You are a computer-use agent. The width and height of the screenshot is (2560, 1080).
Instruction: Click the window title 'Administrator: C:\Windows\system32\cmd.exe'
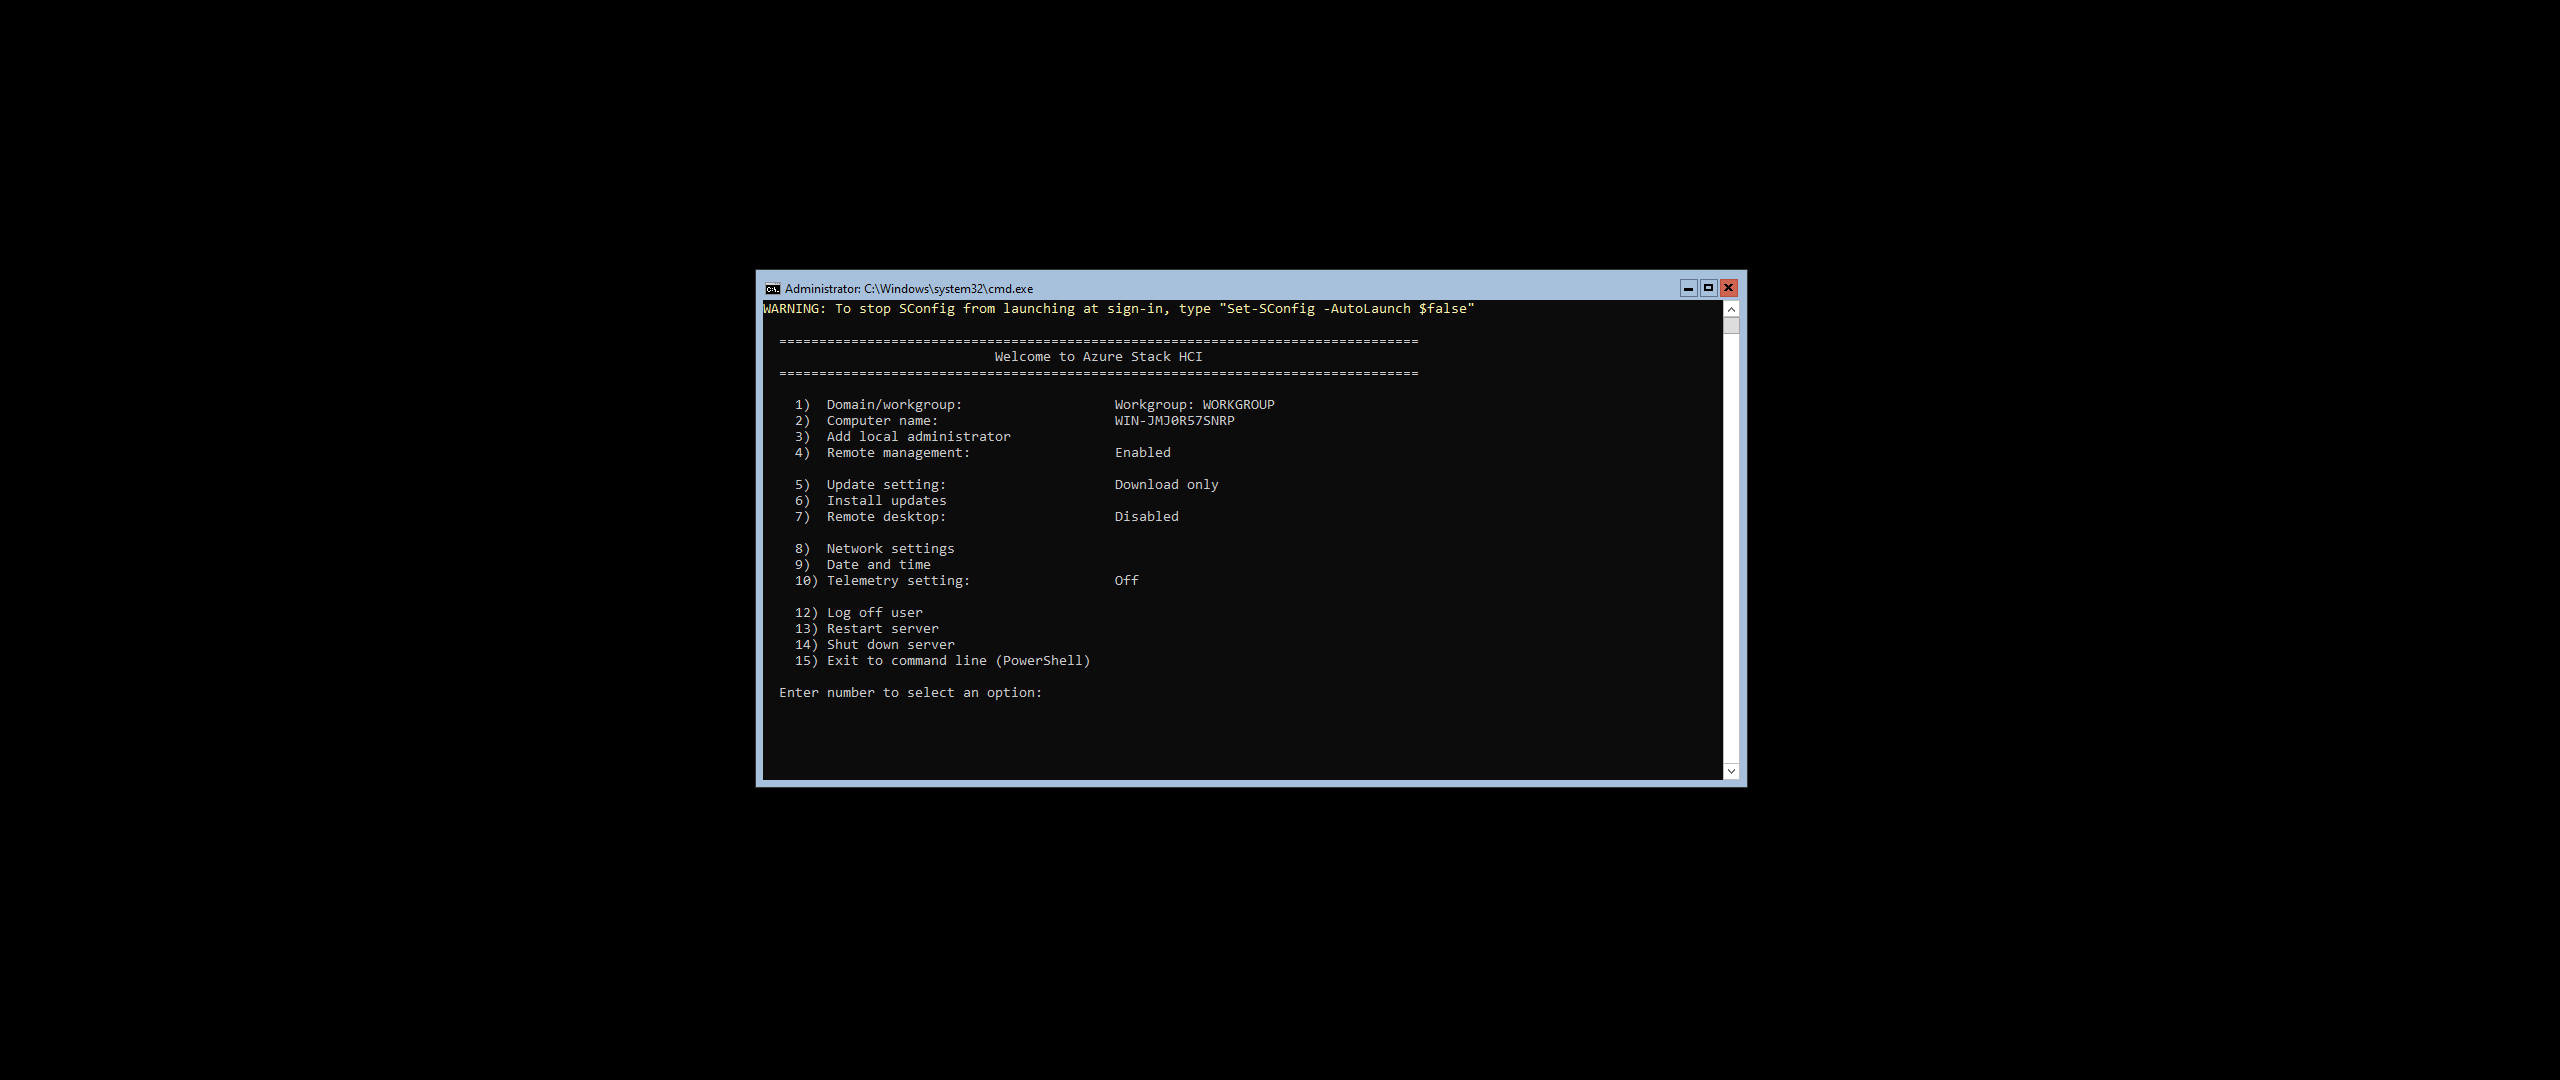tap(908, 289)
